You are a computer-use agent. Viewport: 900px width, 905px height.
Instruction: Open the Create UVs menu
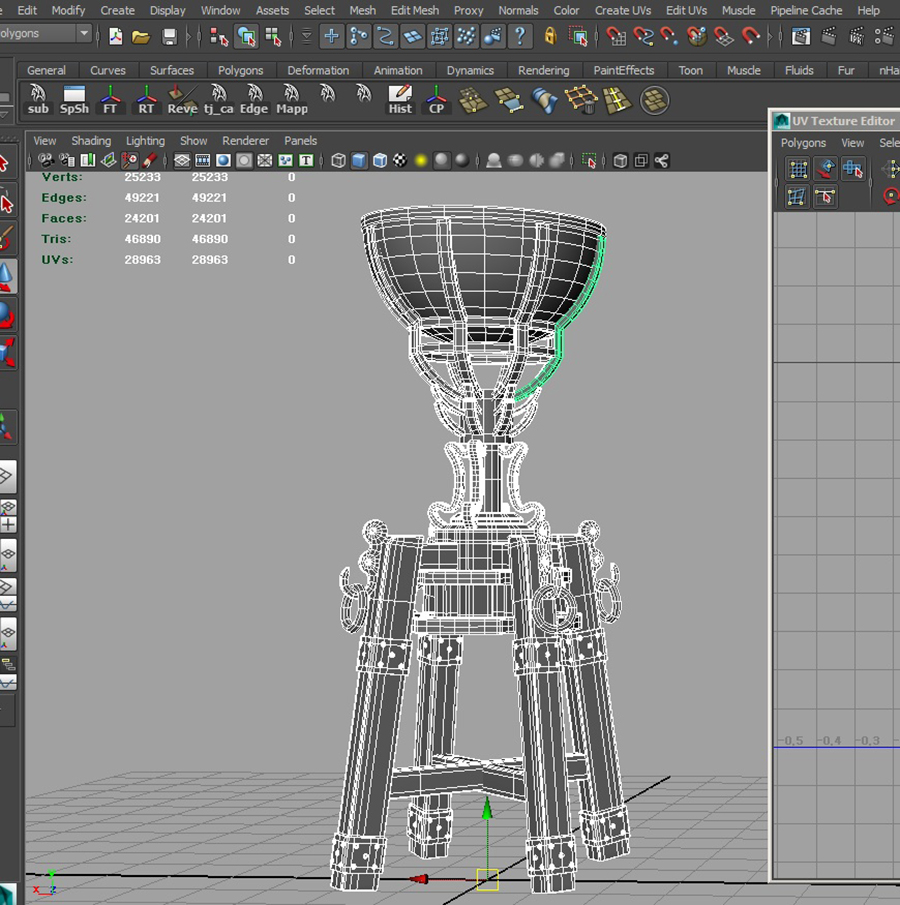click(623, 10)
